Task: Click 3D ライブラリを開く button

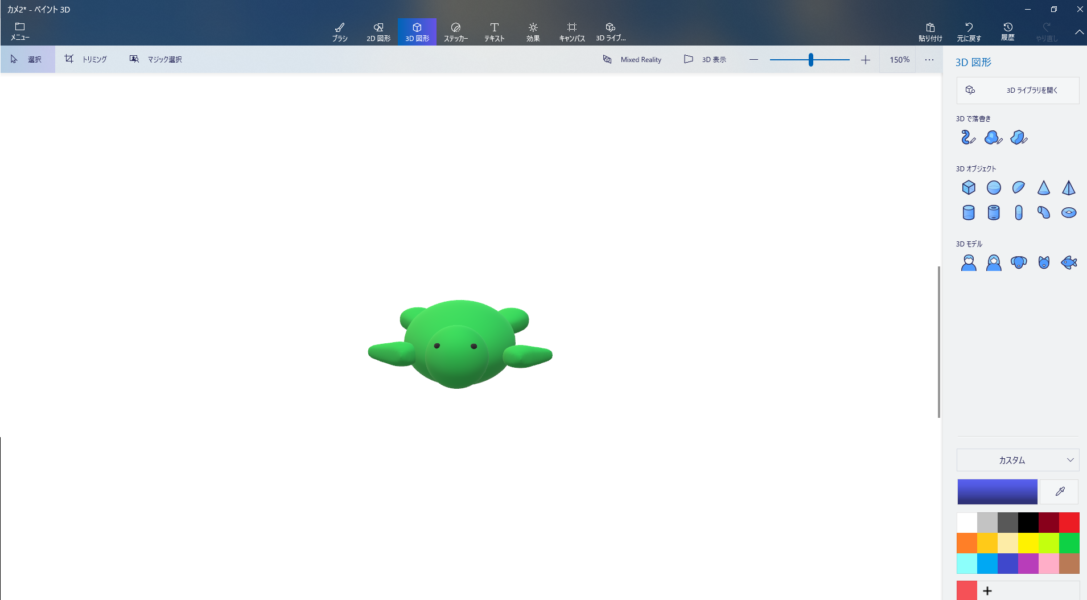Action: (x=1018, y=90)
